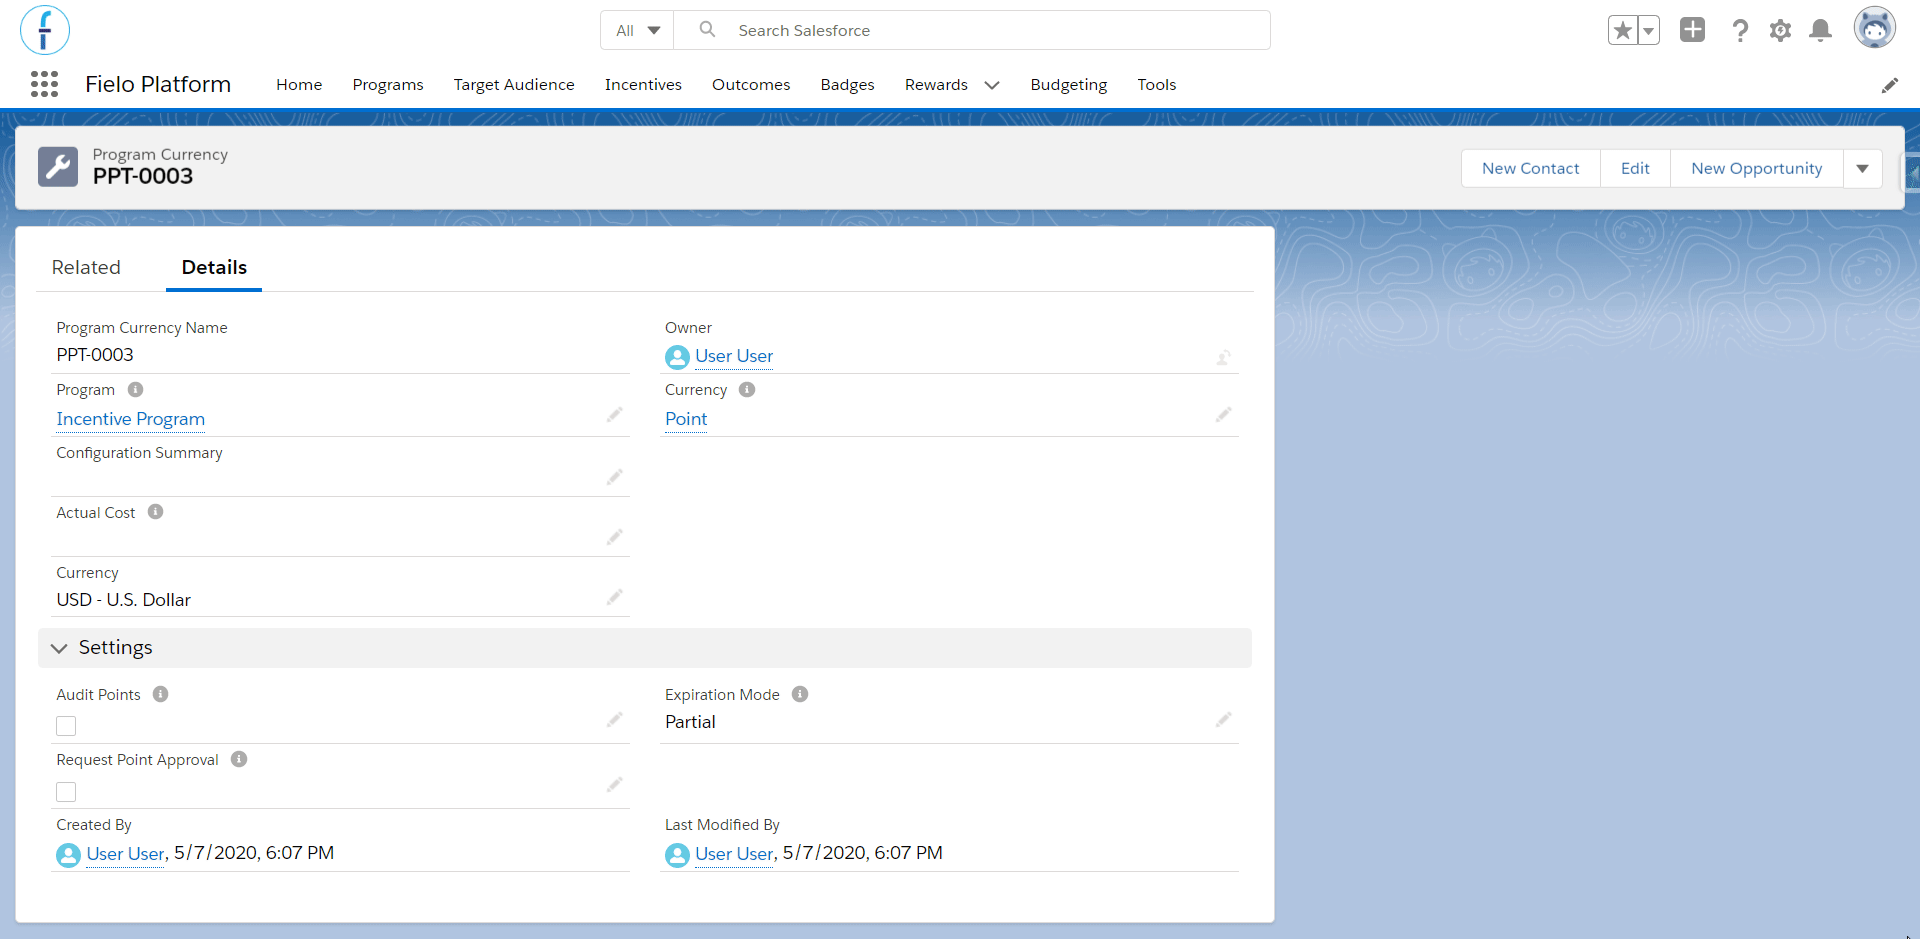Screen dimensions: 1920x939
Task: Open the notifications bell
Action: coord(1820,30)
